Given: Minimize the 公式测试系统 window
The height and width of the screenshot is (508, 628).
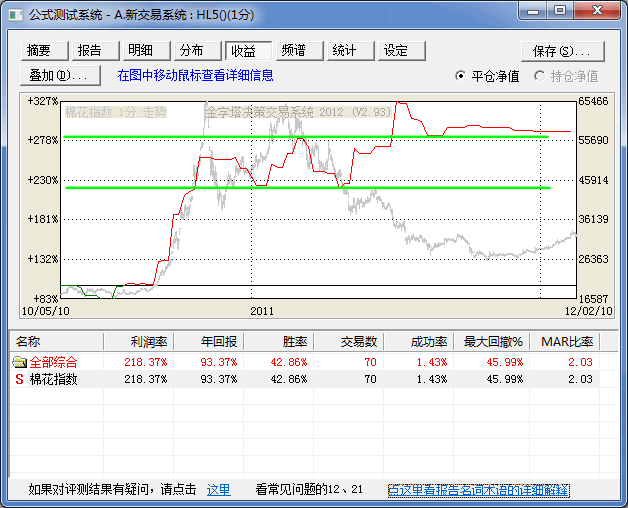Looking at the screenshot, I should point(533,11).
